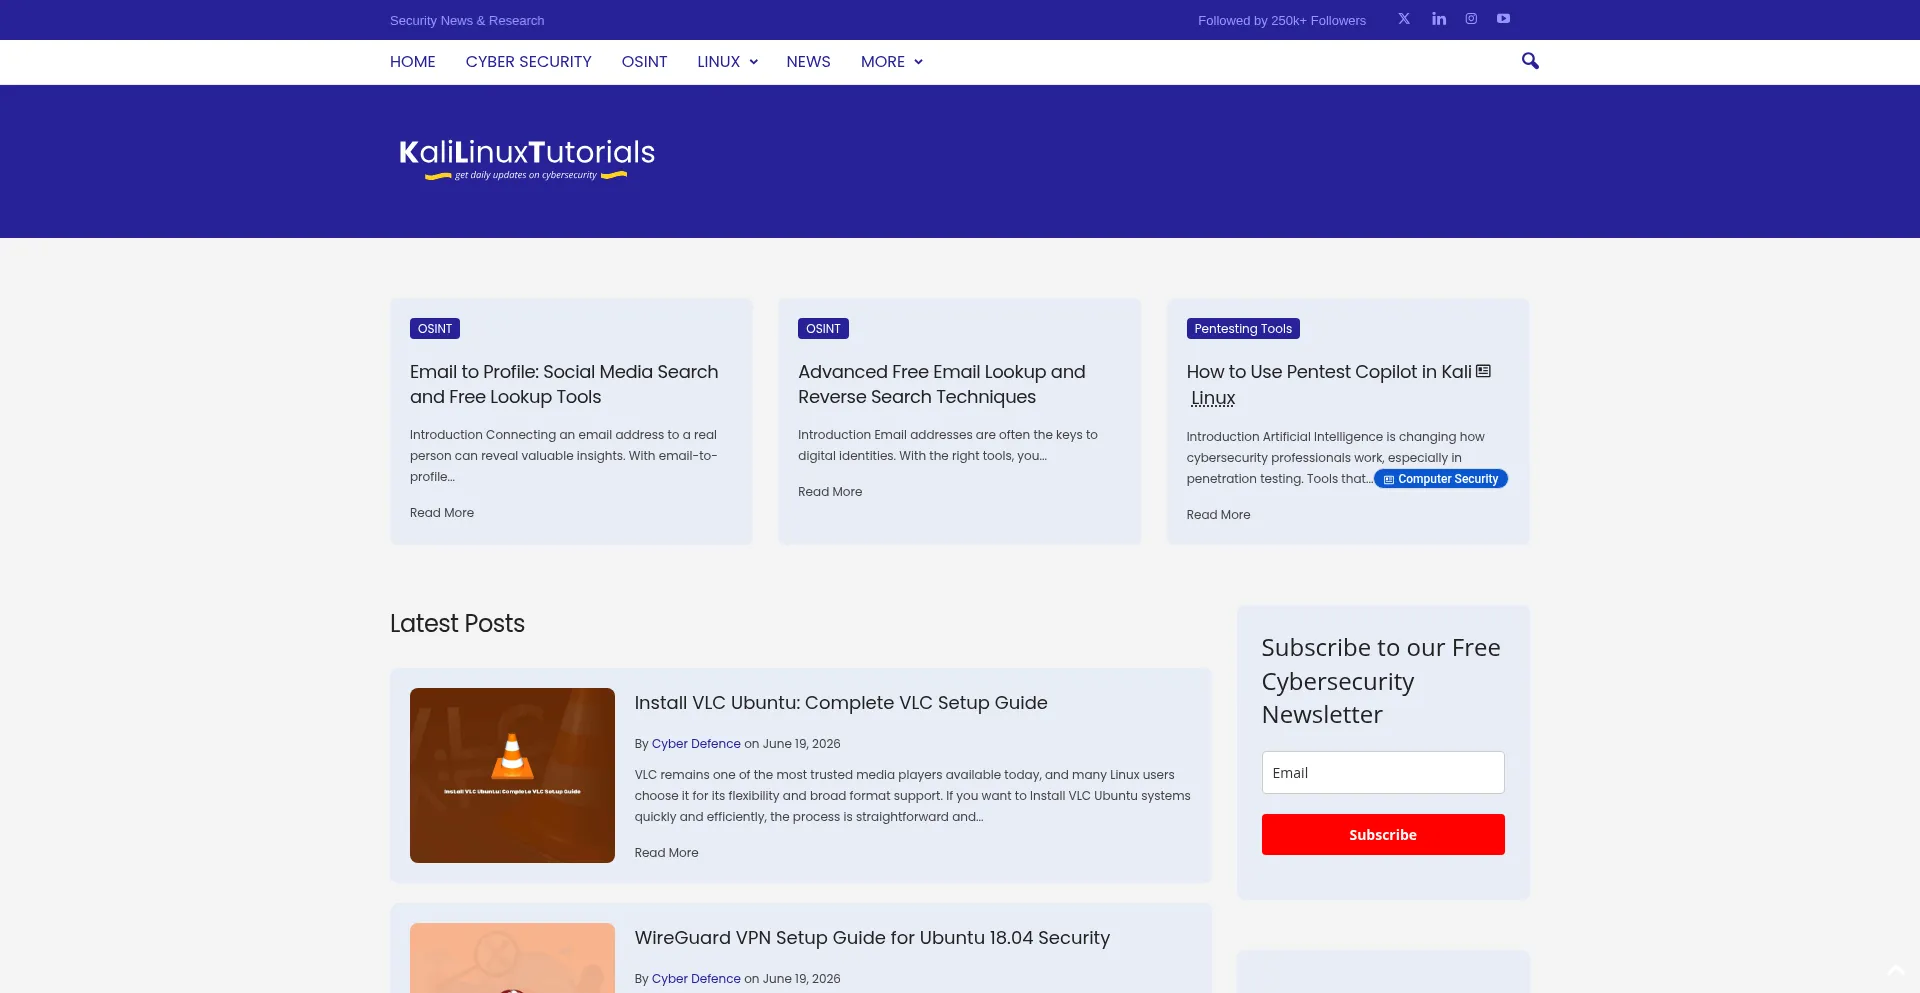Click 'Security News & Research' top bar text

(x=467, y=20)
